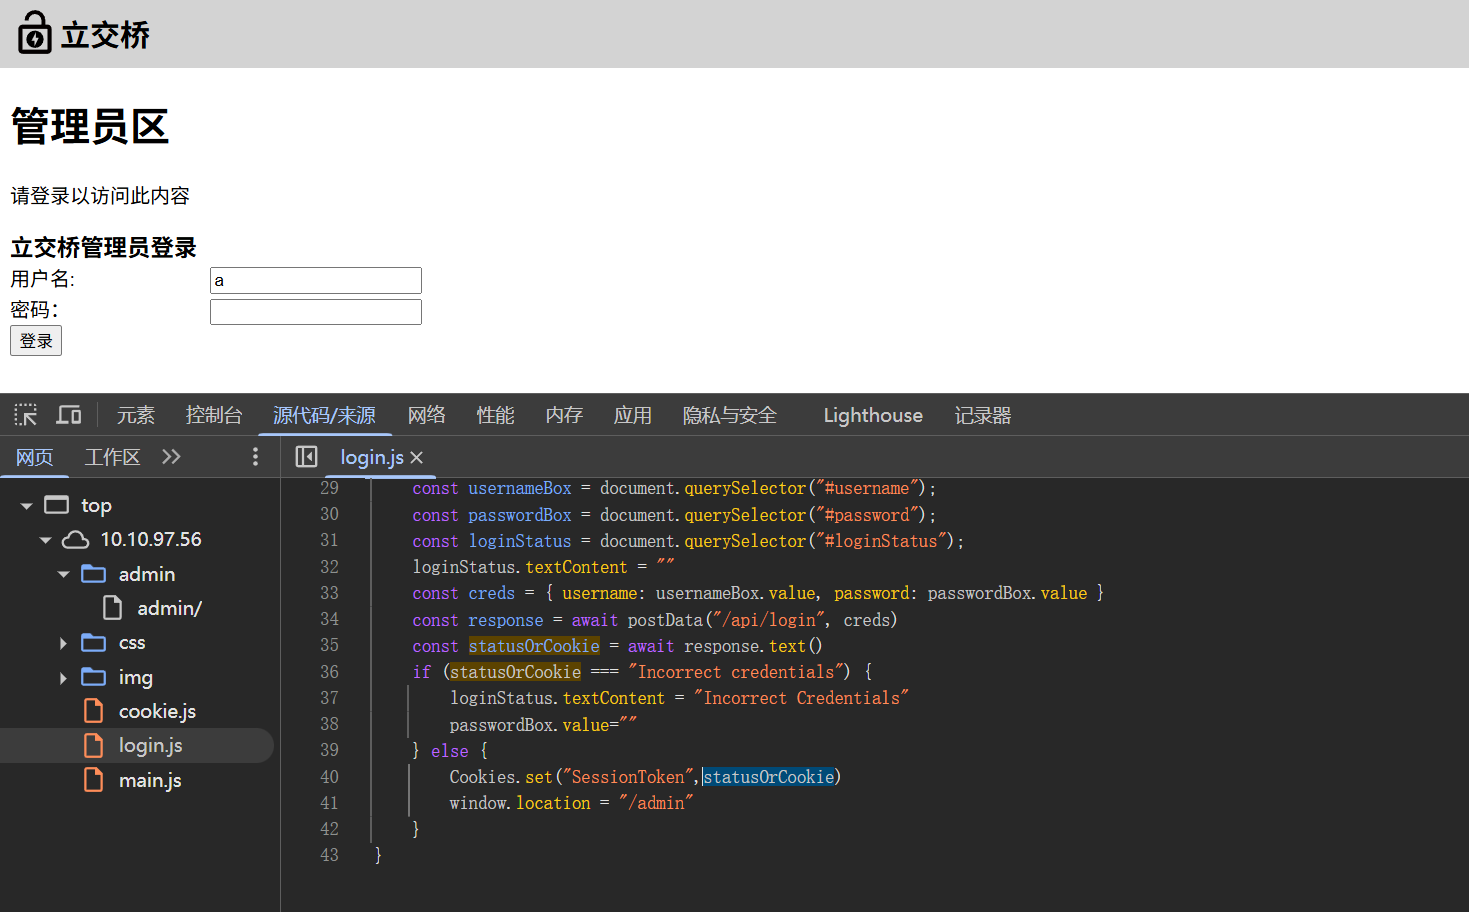This screenshot has height=912, width=1469.
Task: Expand the css folder
Action: pyautogui.click(x=63, y=643)
